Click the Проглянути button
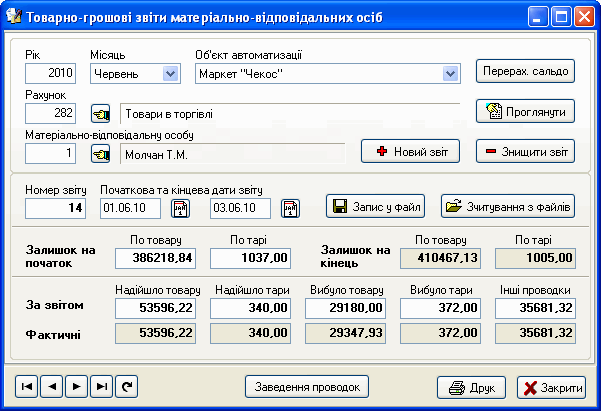 (x=525, y=111)
